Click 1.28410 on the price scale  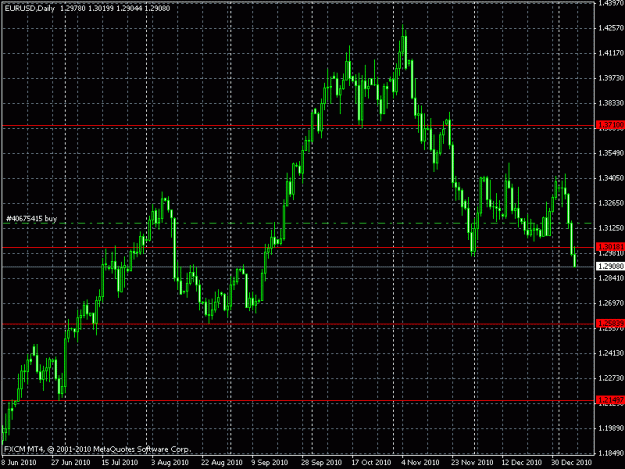pos(611,278)
